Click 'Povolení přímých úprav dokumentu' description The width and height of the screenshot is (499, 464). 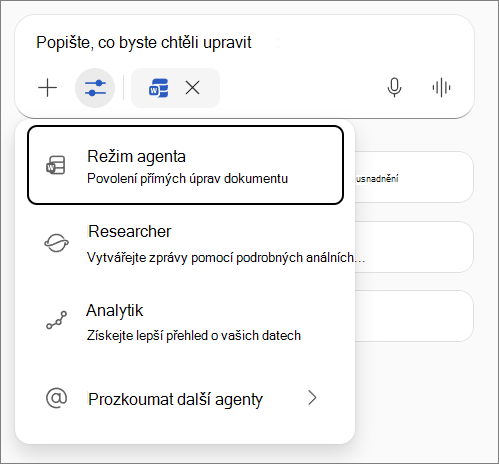click(187, 179)
